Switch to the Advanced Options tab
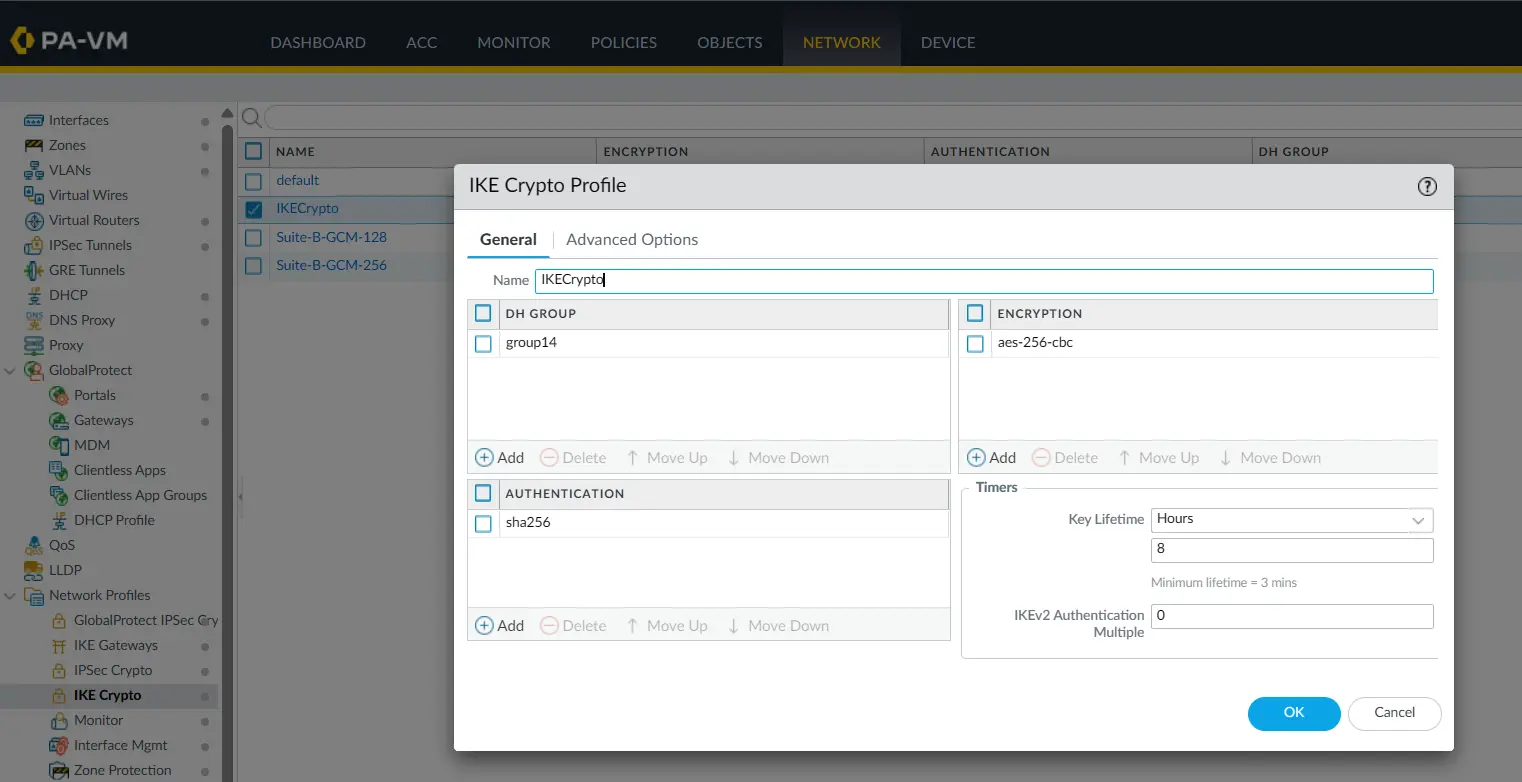 point(632,240)
